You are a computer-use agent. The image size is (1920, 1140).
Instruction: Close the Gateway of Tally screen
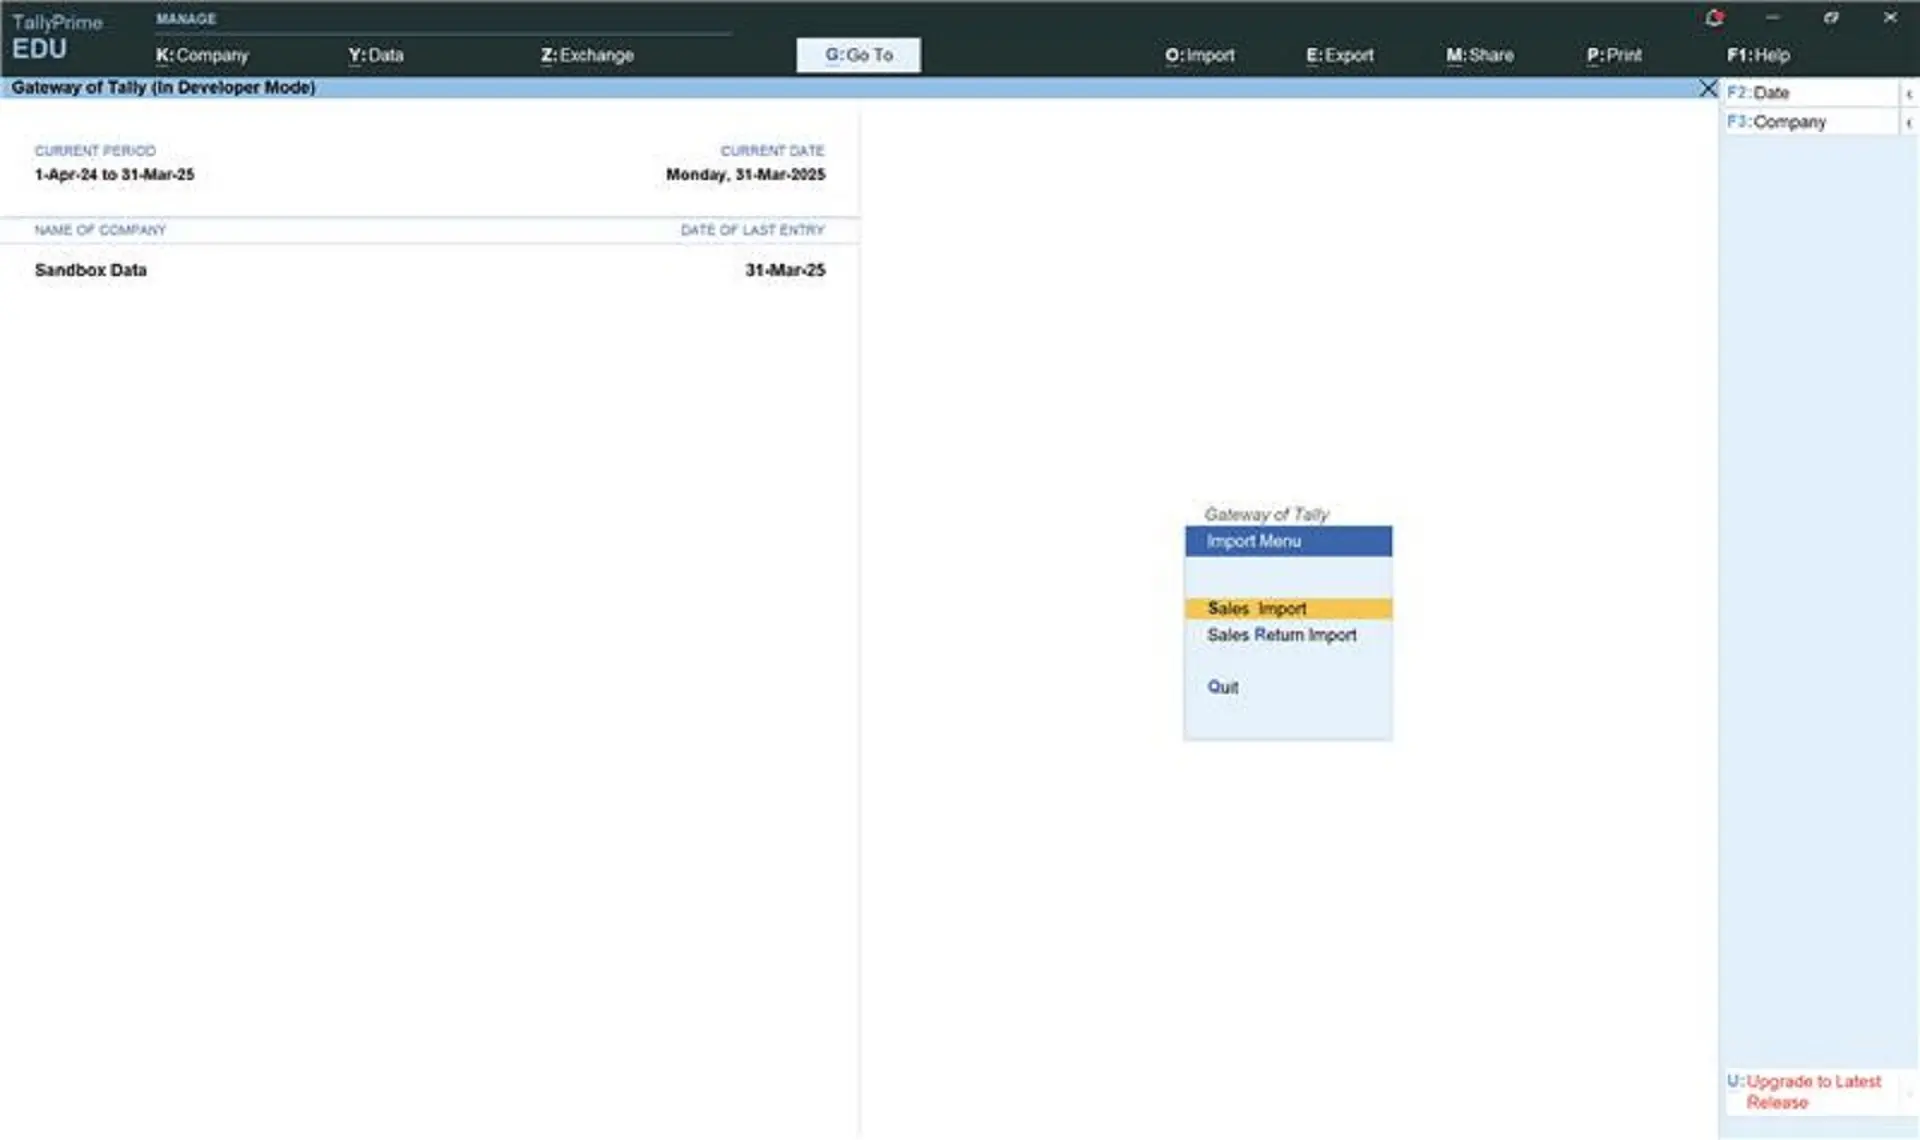click(1708, 88)
